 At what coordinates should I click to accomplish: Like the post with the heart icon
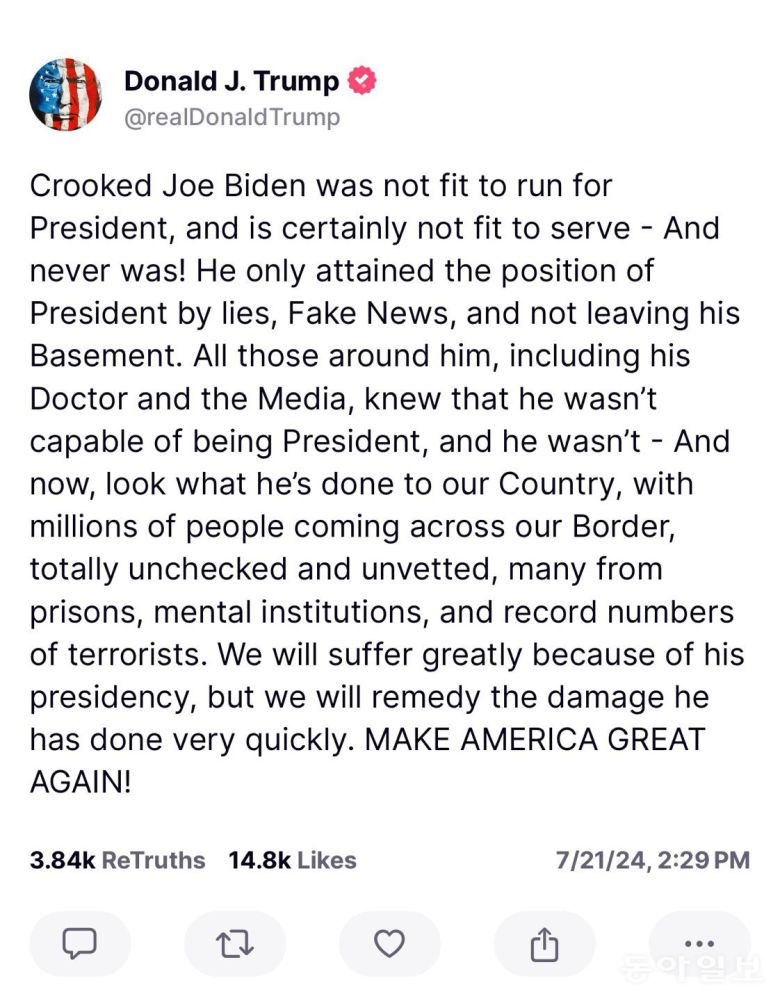pos(389,943)
